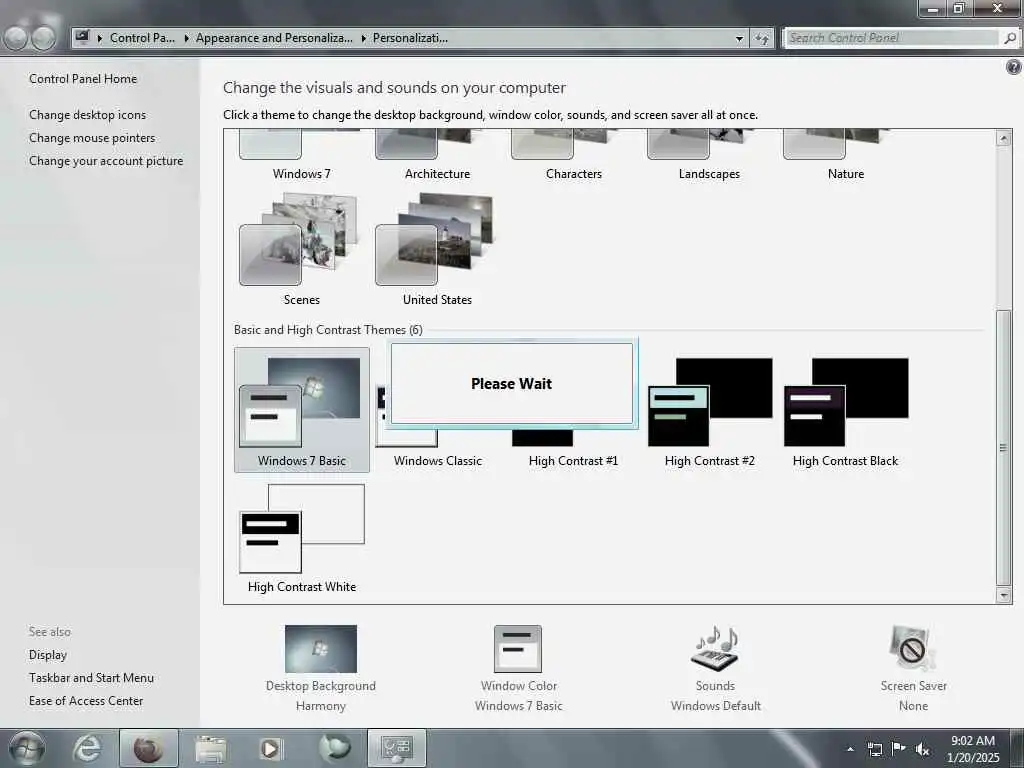This screenshot has height=768, width=1024.
Task: Click in the Search Control Panel field
Action: pyautogui.click(x=892, y=38)
